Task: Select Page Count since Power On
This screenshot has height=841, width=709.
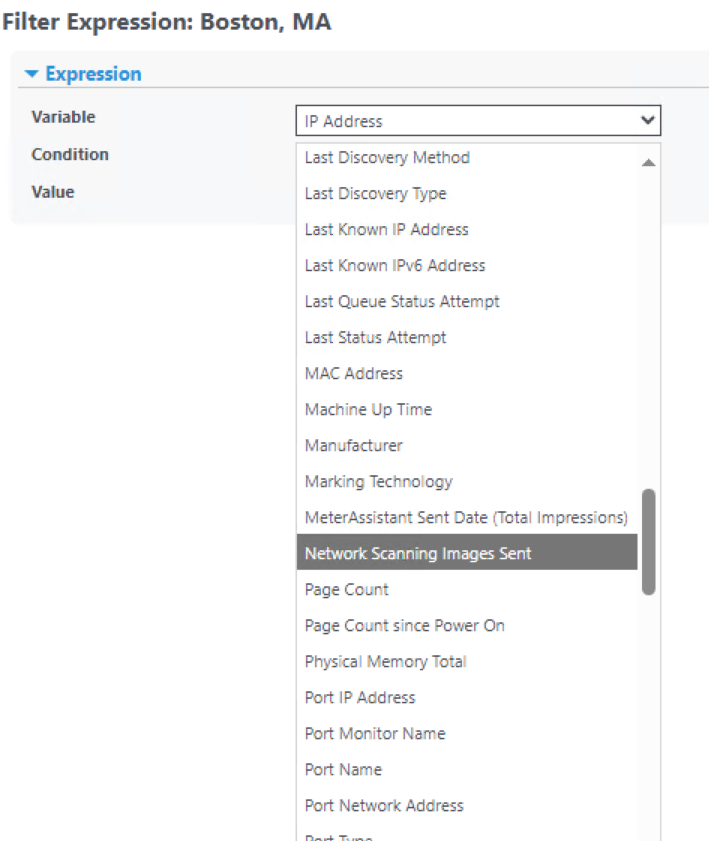Action: [x=404, y=626]
